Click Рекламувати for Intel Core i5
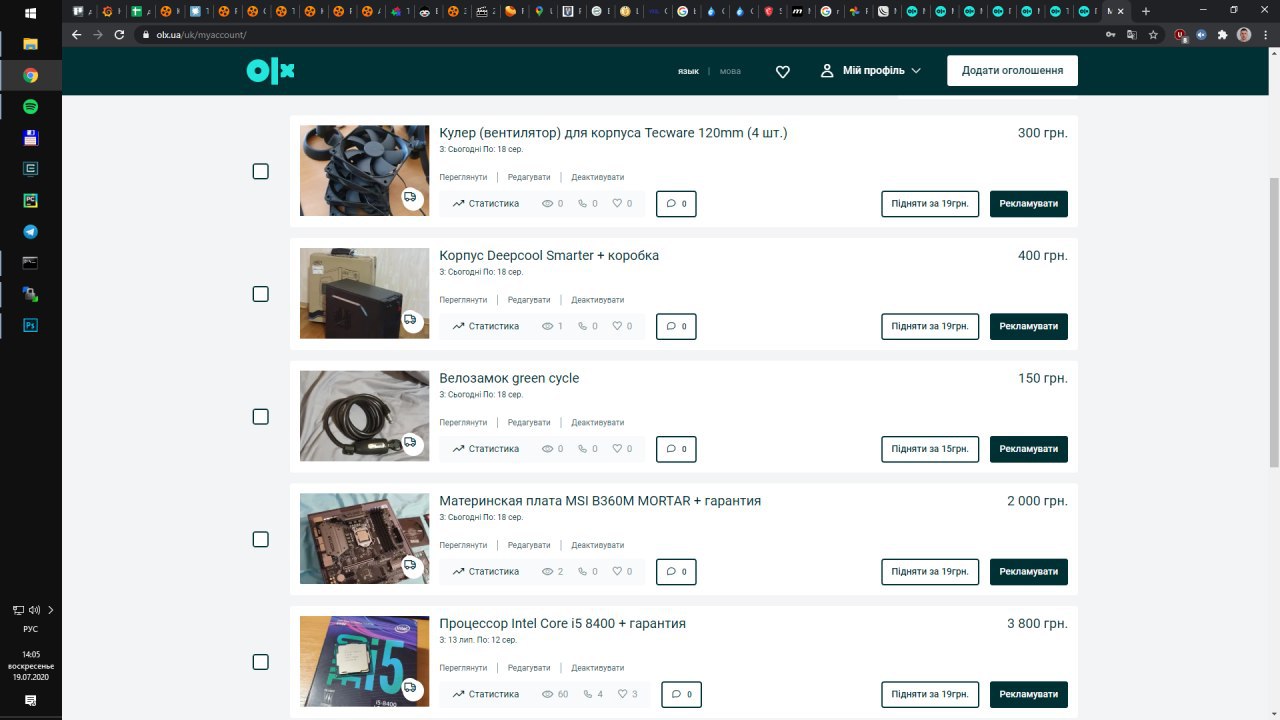Viewport: 1280px width, 720px height. tap(1029, 694)
